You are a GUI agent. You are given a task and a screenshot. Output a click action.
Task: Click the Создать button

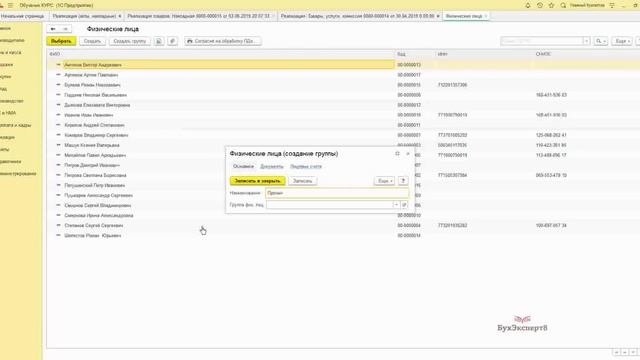click(92, 41)
